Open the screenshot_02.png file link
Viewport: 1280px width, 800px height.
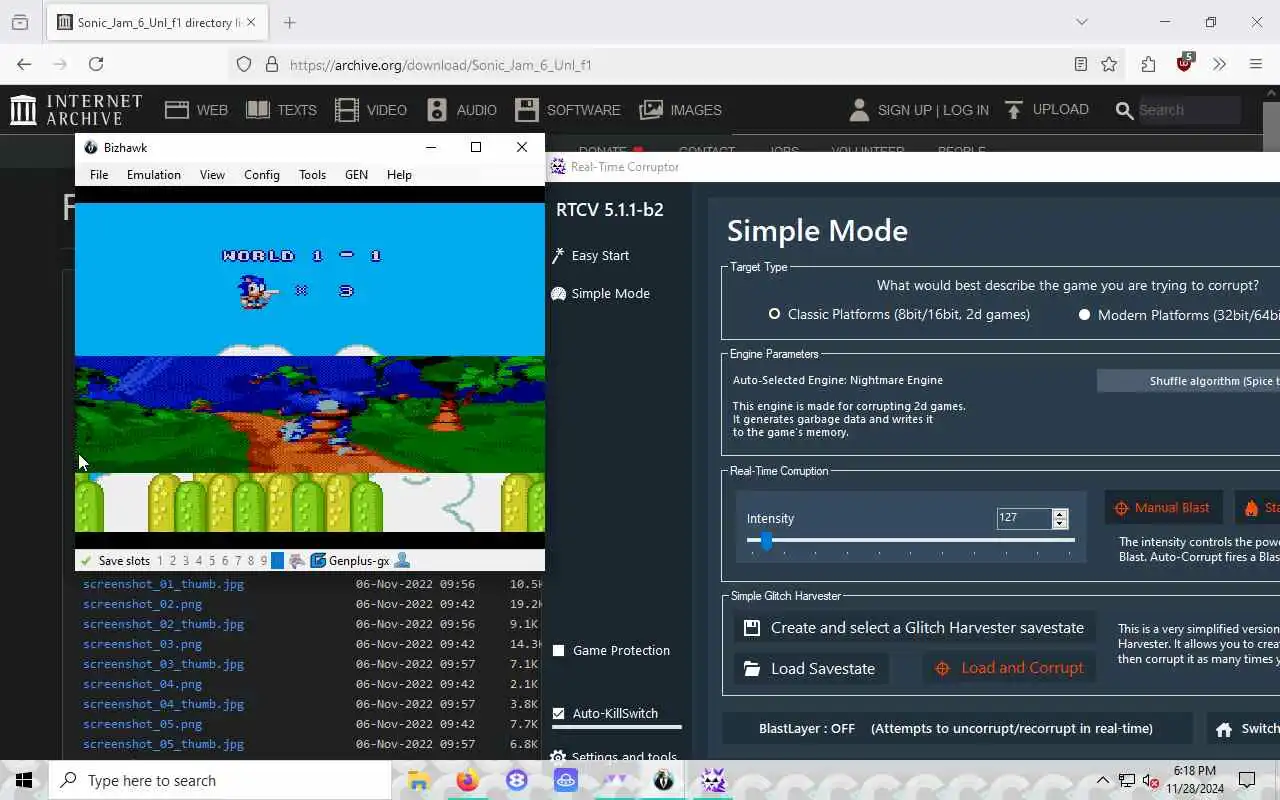tap(142, 604)
